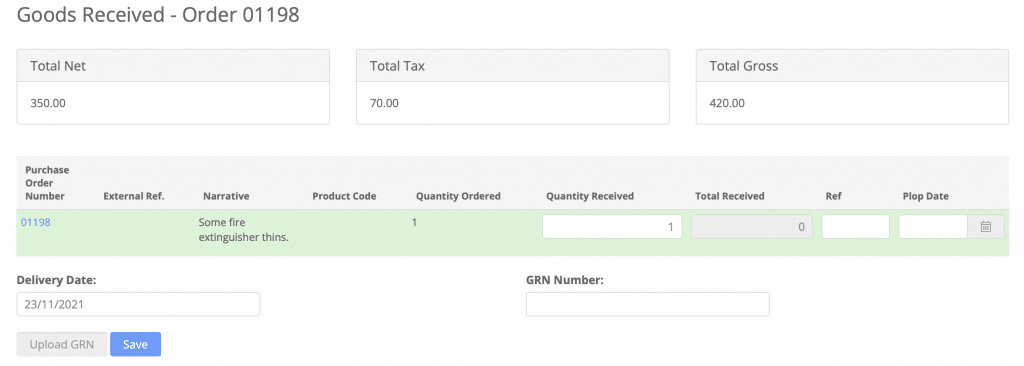The height and width of the screenshot is (366, 1024).
Task: Click the Upload GRN button
Action: [x=62, y=344]
